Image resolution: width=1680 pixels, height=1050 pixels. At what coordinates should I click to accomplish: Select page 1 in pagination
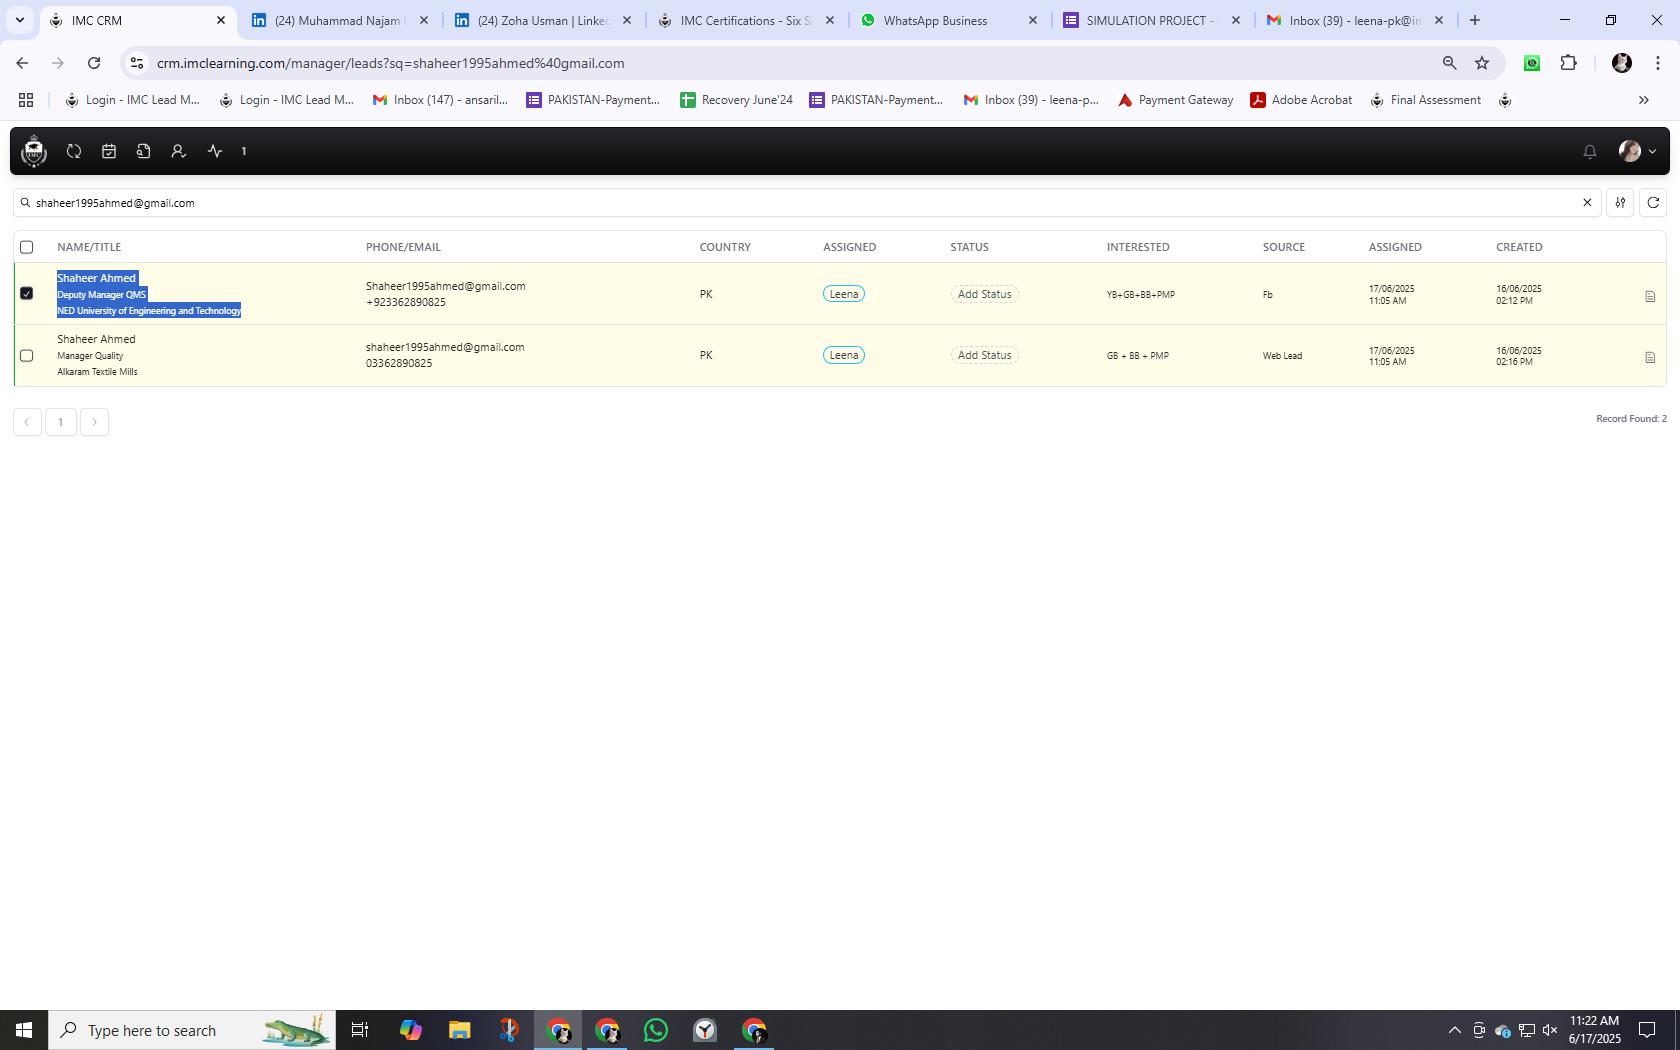point(61,422)
